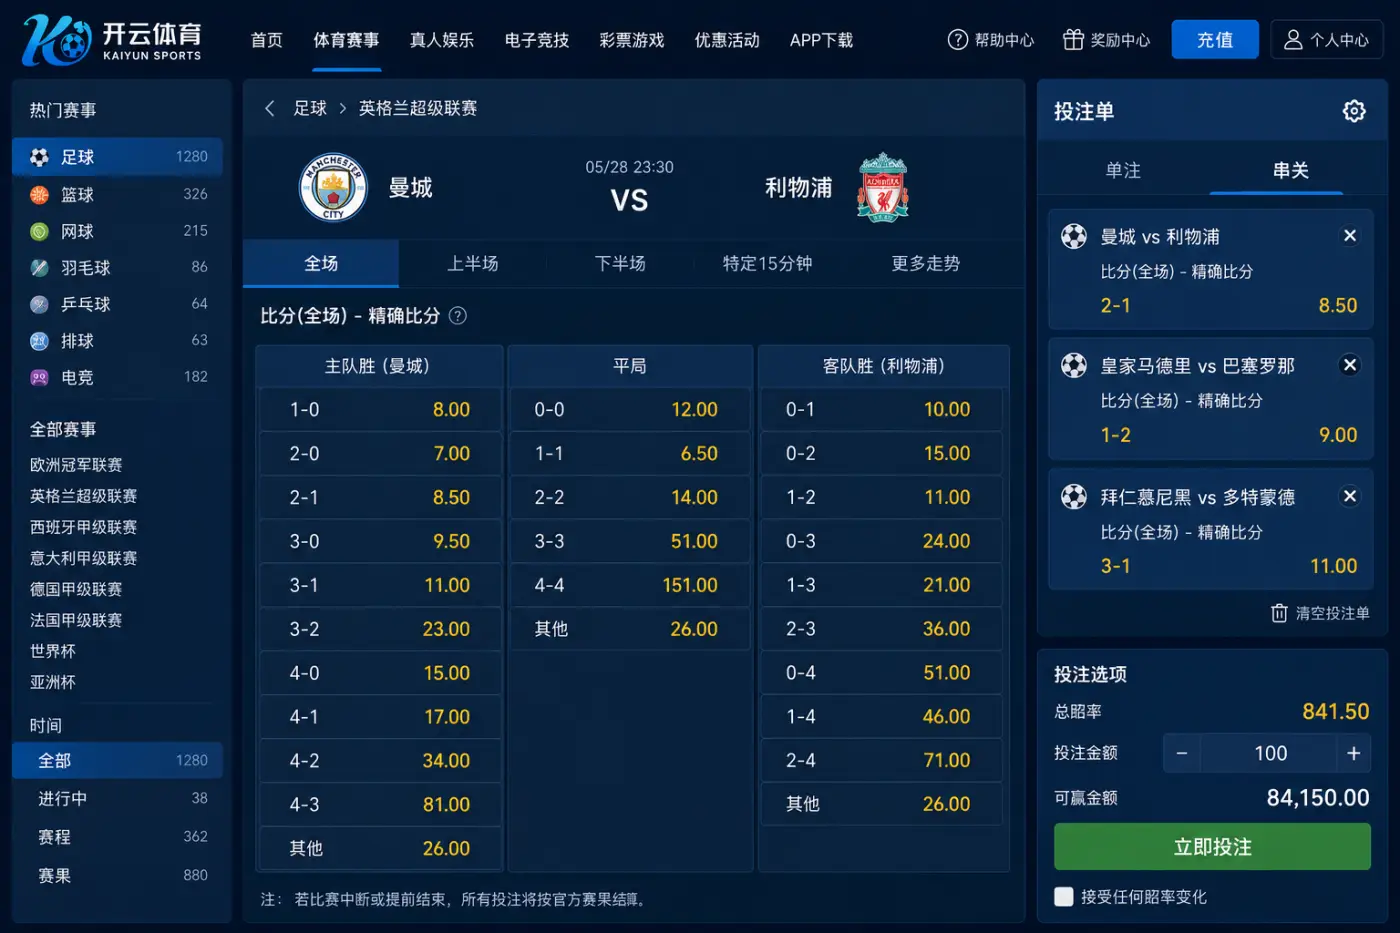Image resolution: width=1400 pixels, height=933 pixels.
Task: Select the 排球 volleyball sidebar icon
Action: [39, 341]
